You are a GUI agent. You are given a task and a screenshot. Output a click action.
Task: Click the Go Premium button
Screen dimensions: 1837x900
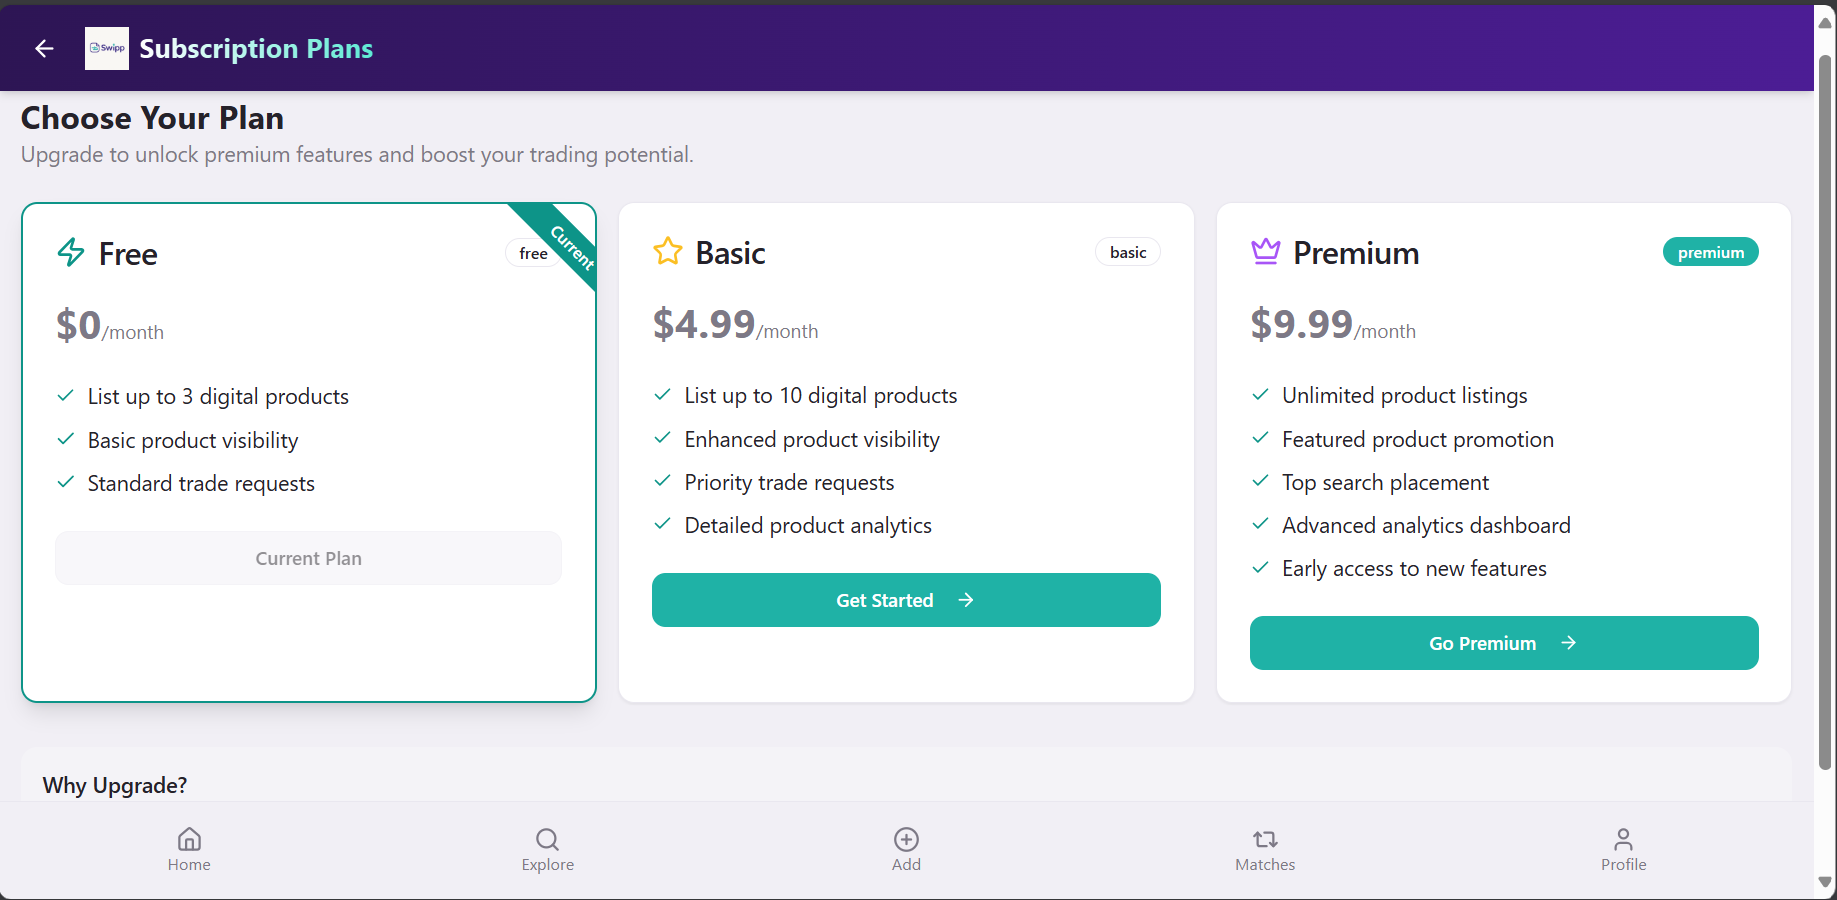[1504, 643]
